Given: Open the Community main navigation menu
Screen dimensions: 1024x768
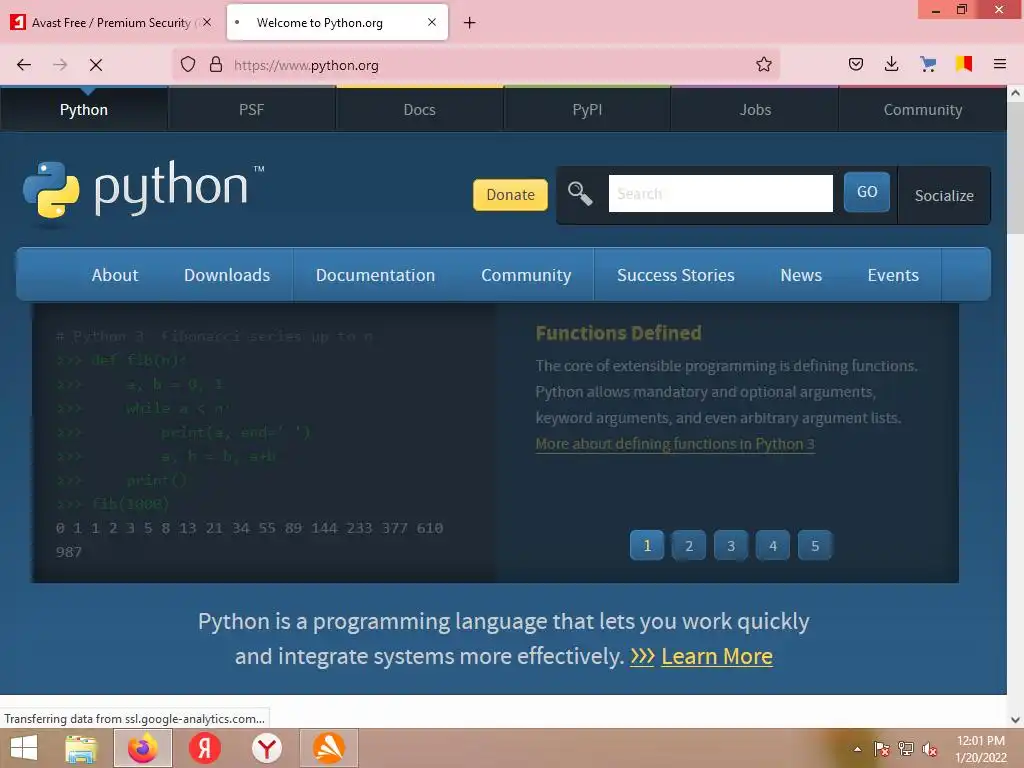Looking at the screenshot, I should [526, 275].
